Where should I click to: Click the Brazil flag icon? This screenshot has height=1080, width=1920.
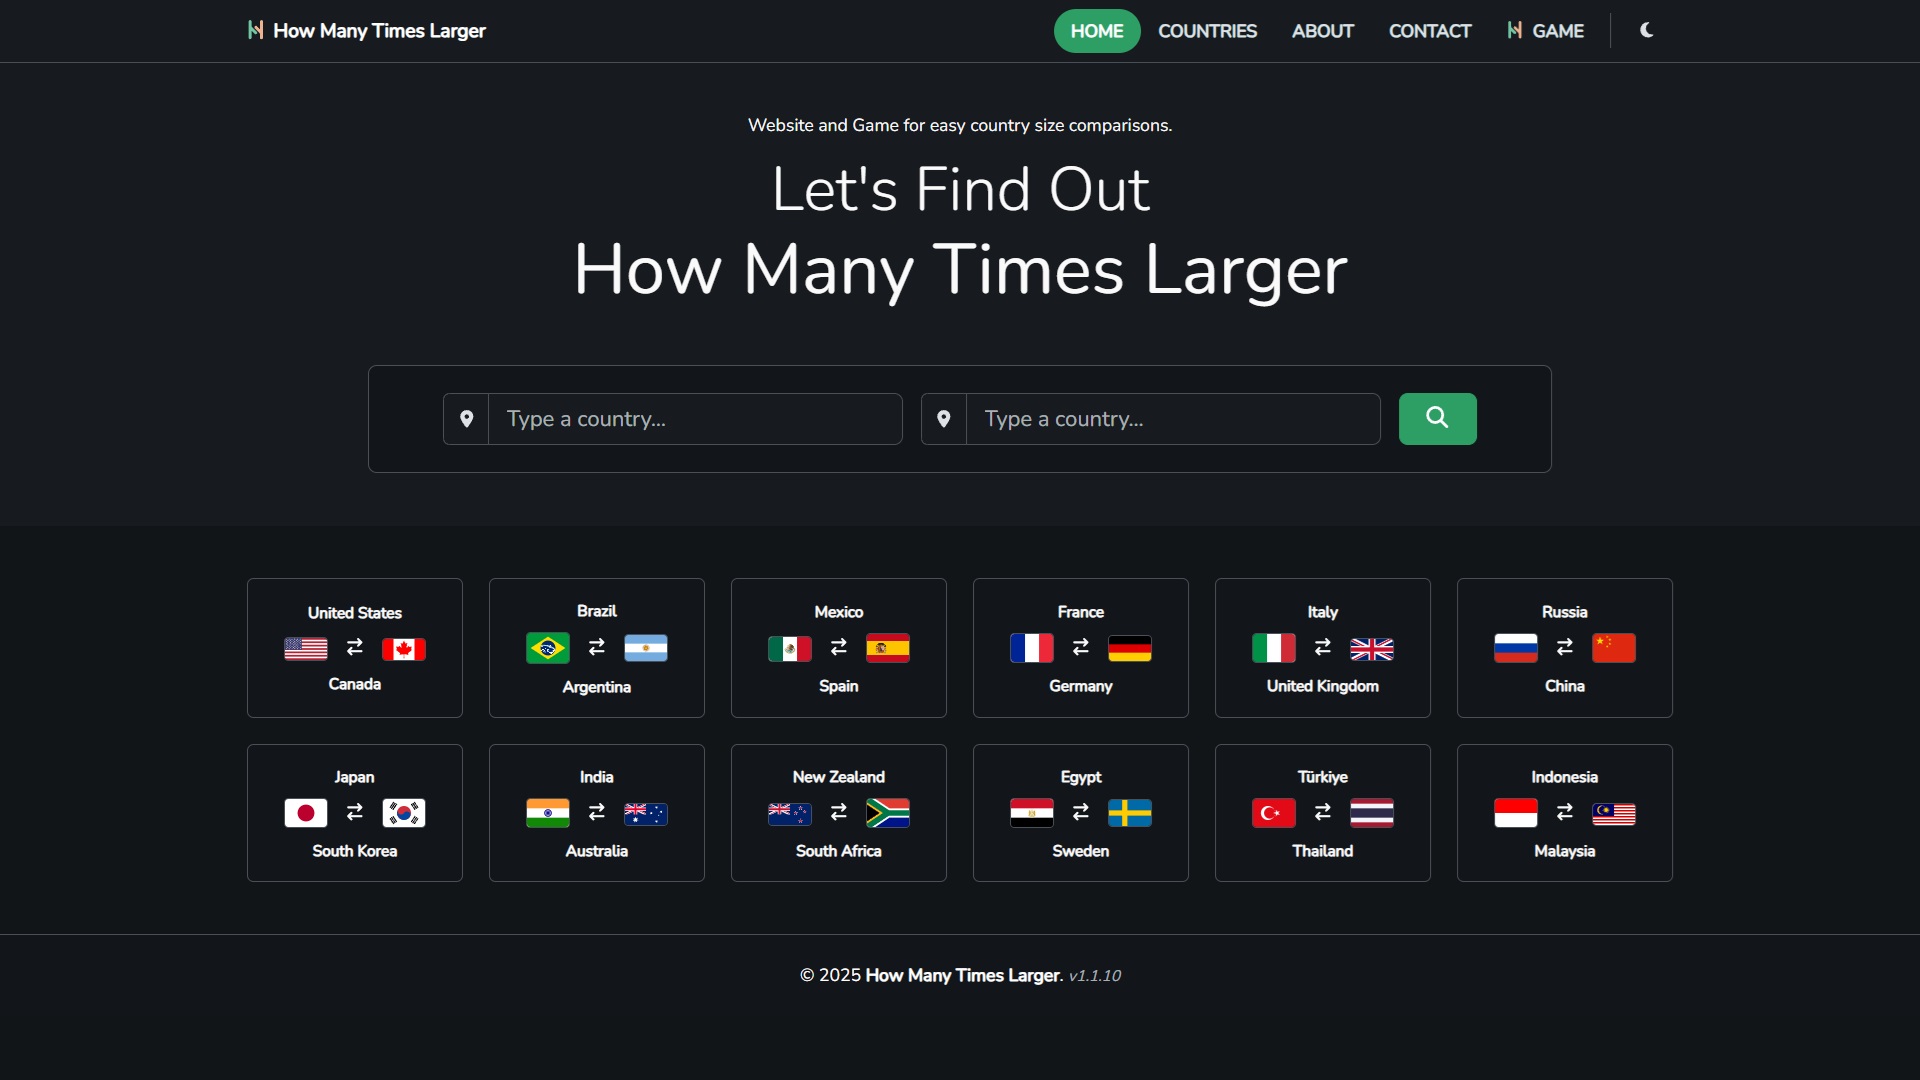tap(548, 648)
